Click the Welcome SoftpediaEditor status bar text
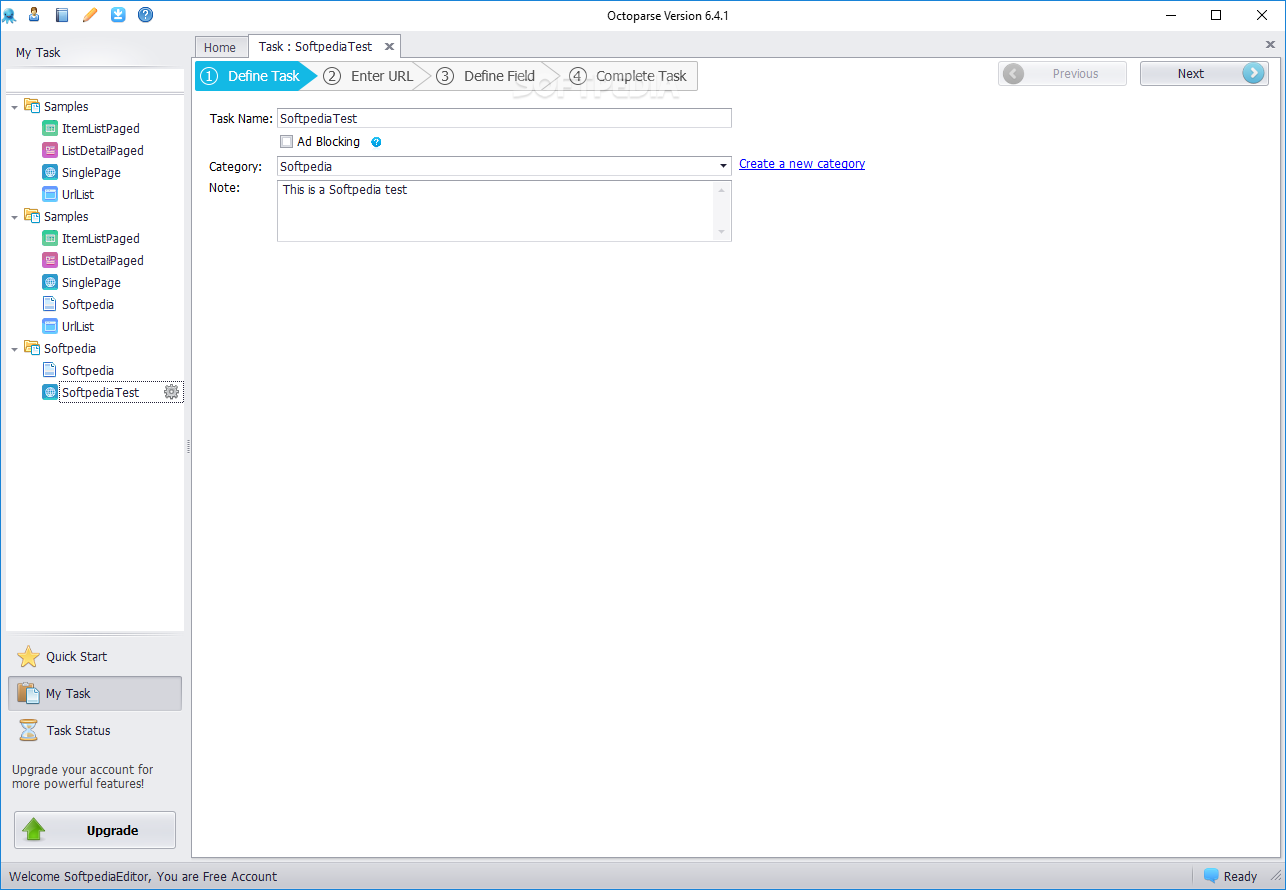1286x890 pixels. coord(143,877)
